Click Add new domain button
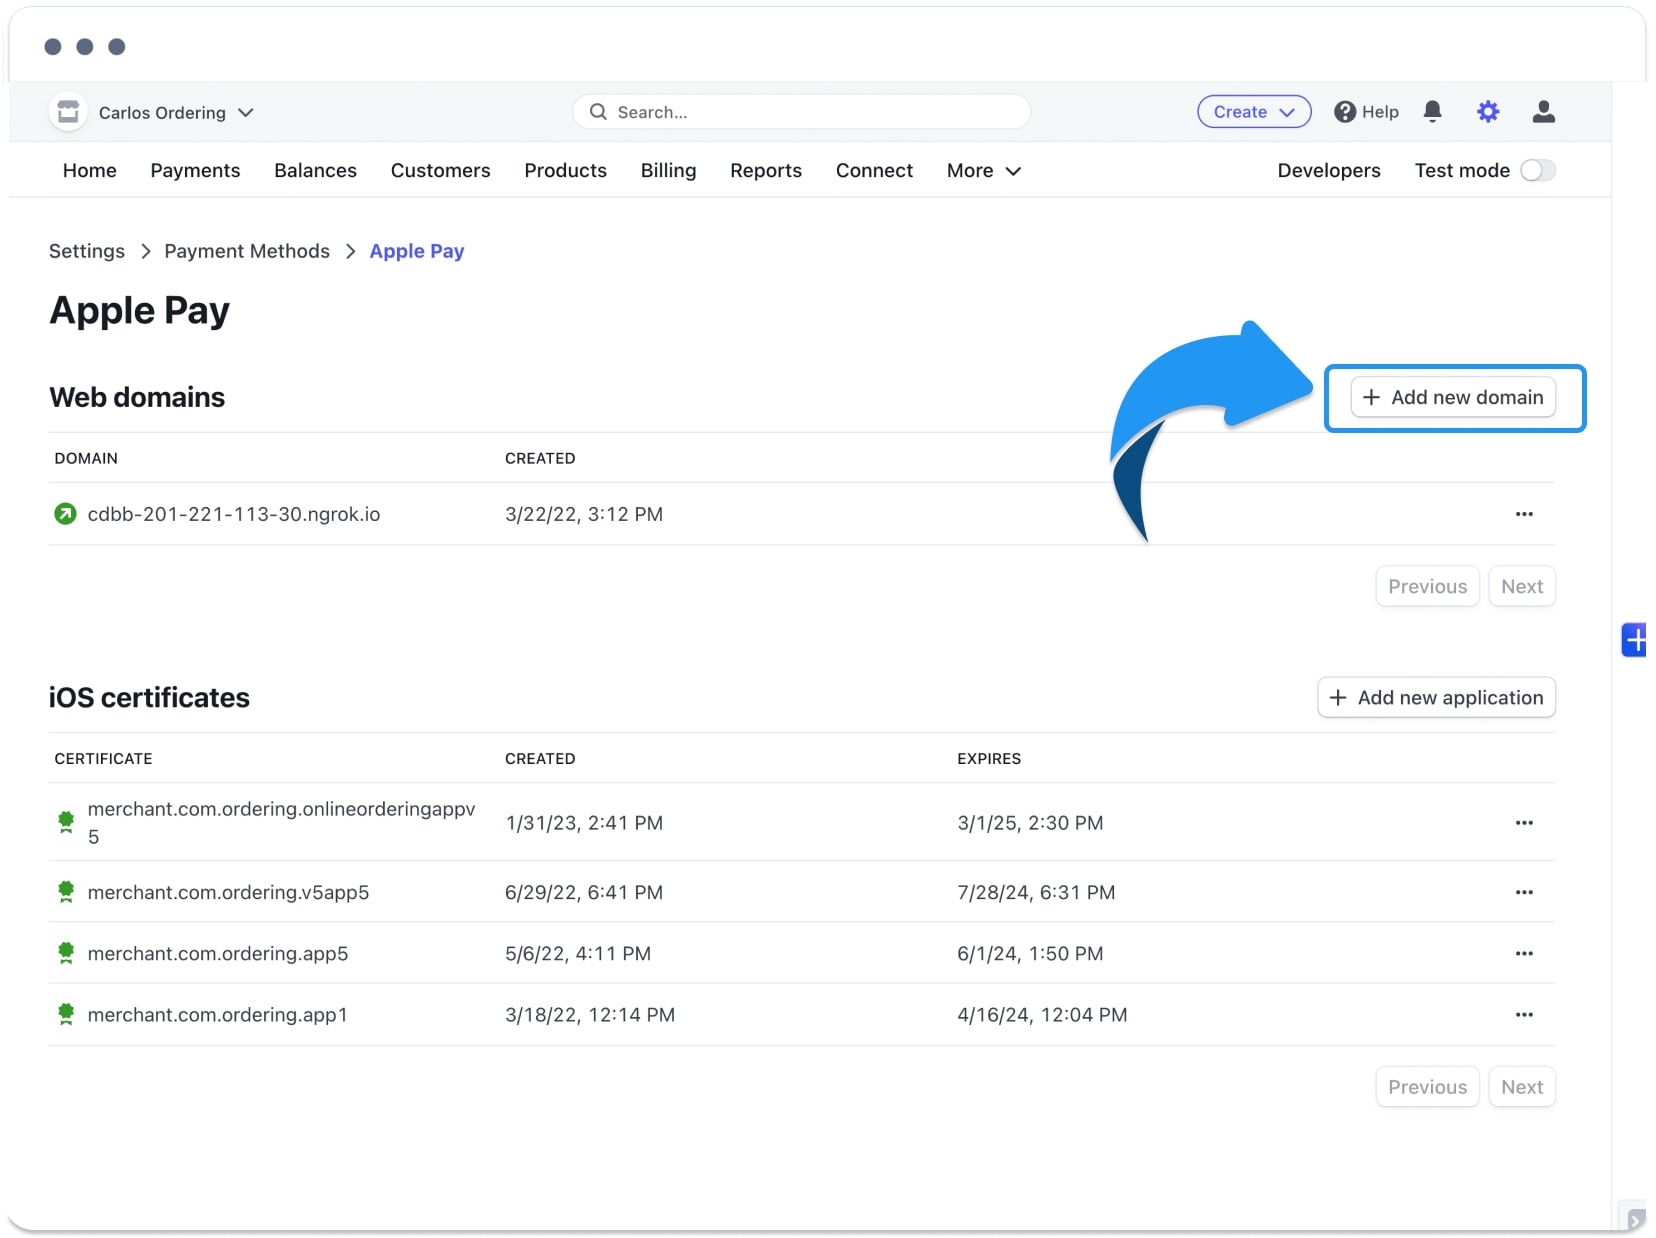 click(x=1453, y=397)
